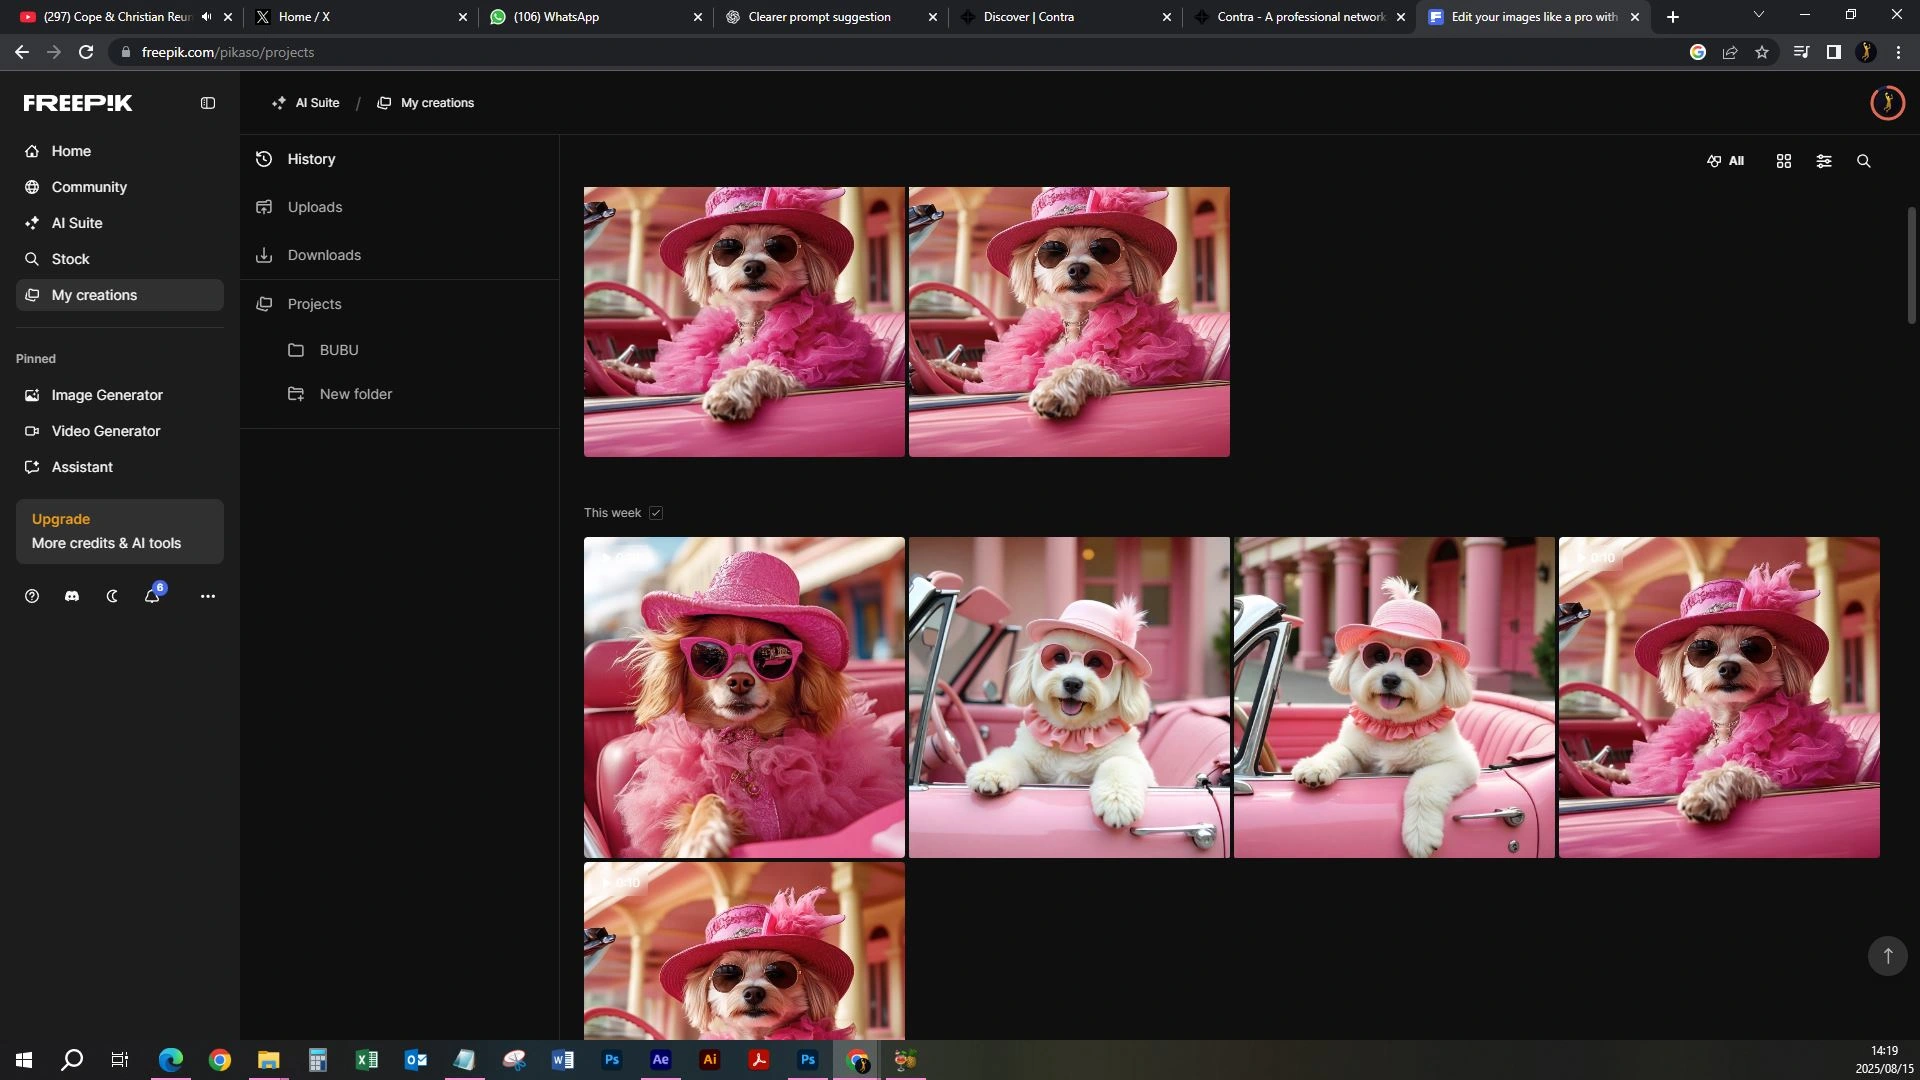
Task: Toggle dark mode moon icon
Action: click(x=112, y=596)
